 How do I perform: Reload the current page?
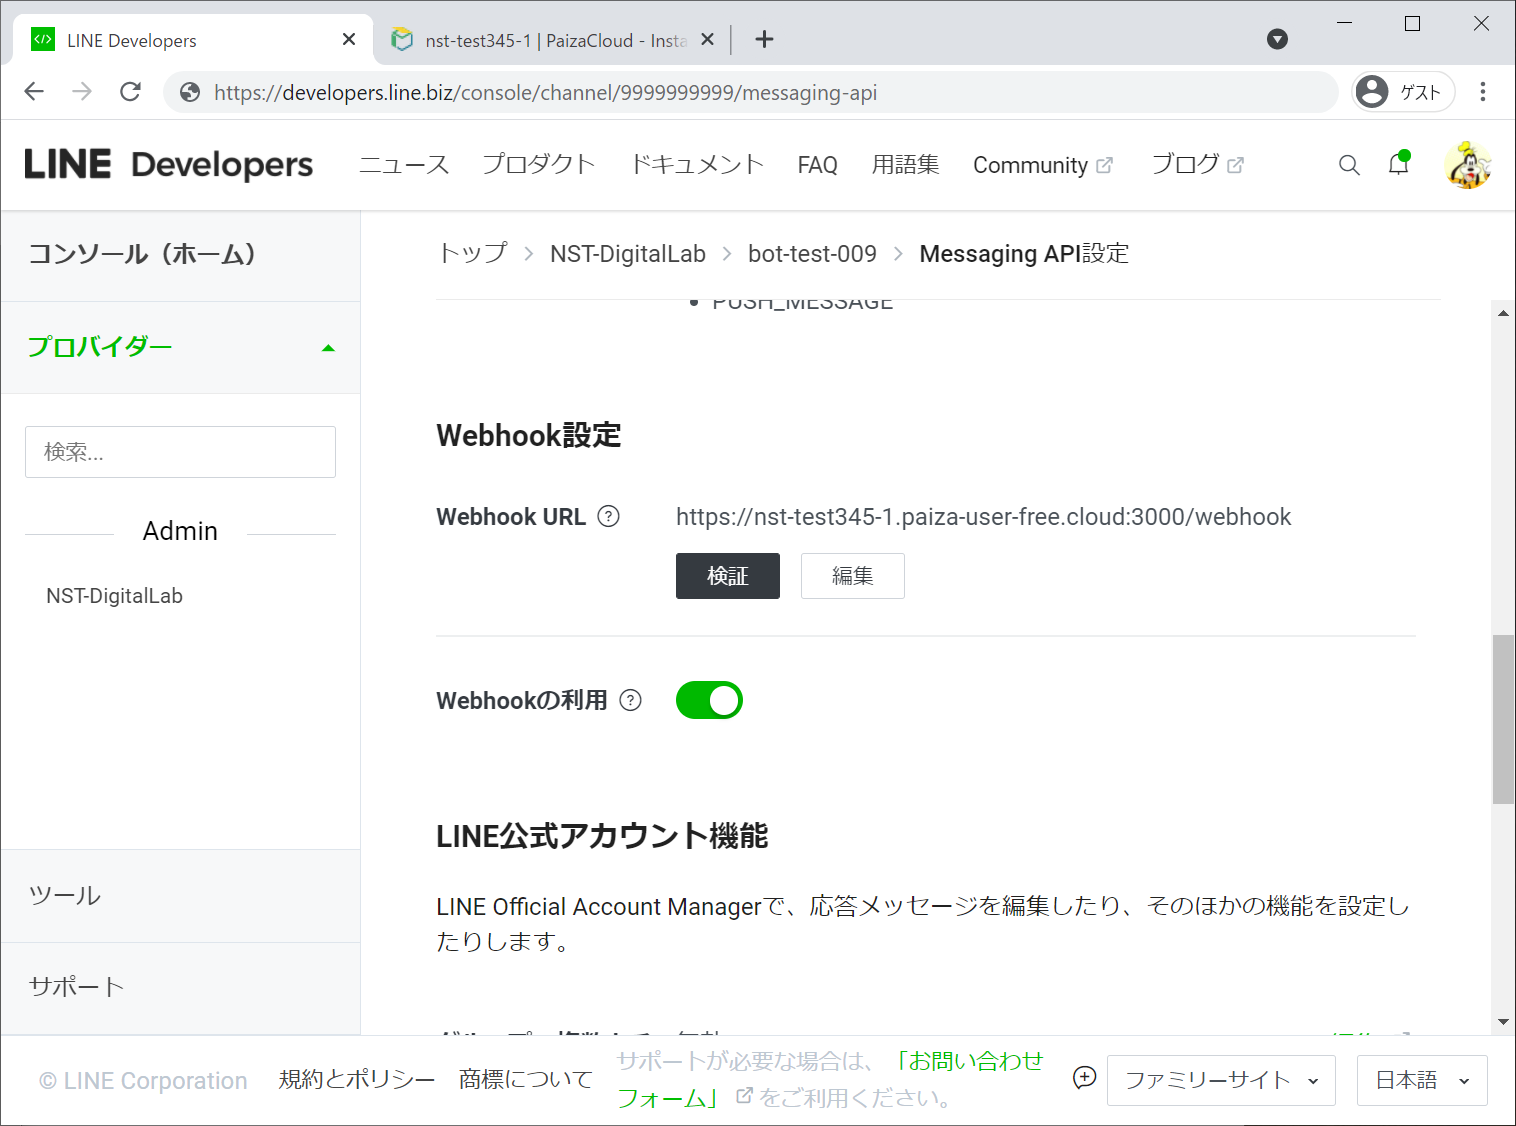coord(130,92)
